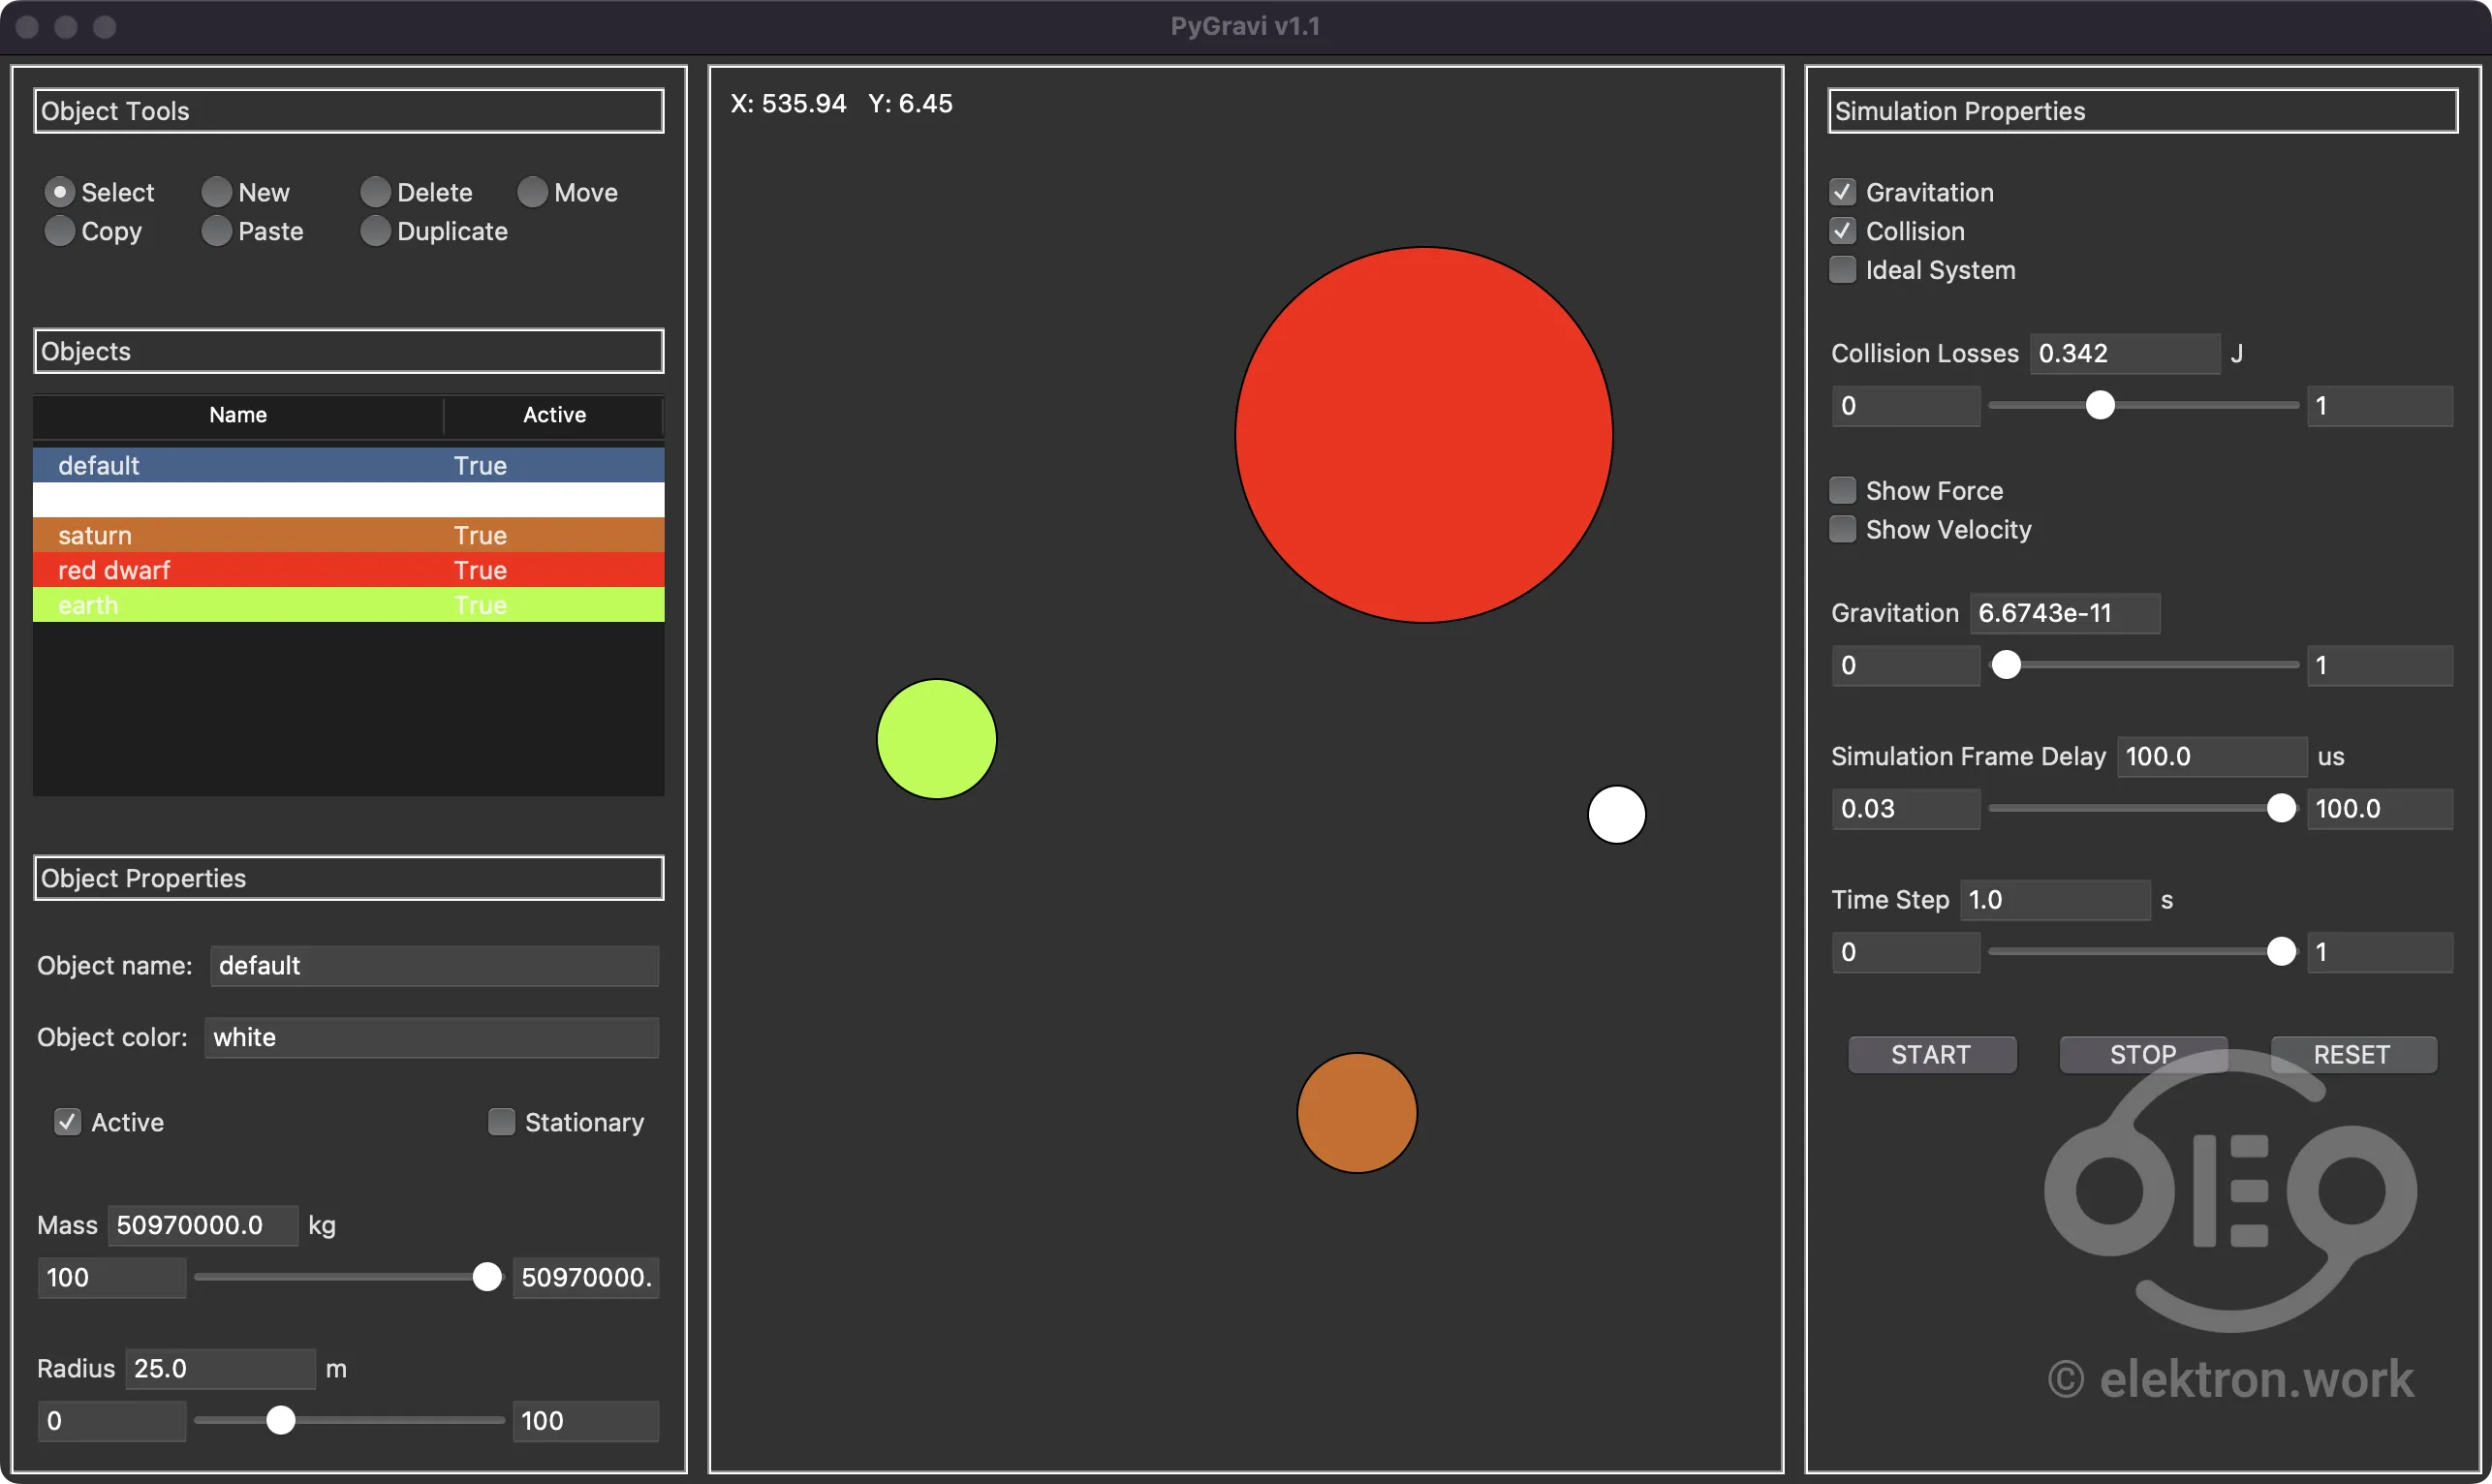Choose the Copy object tool
The width and height of the screenshot is (2492, 1484).
(59, 231)
